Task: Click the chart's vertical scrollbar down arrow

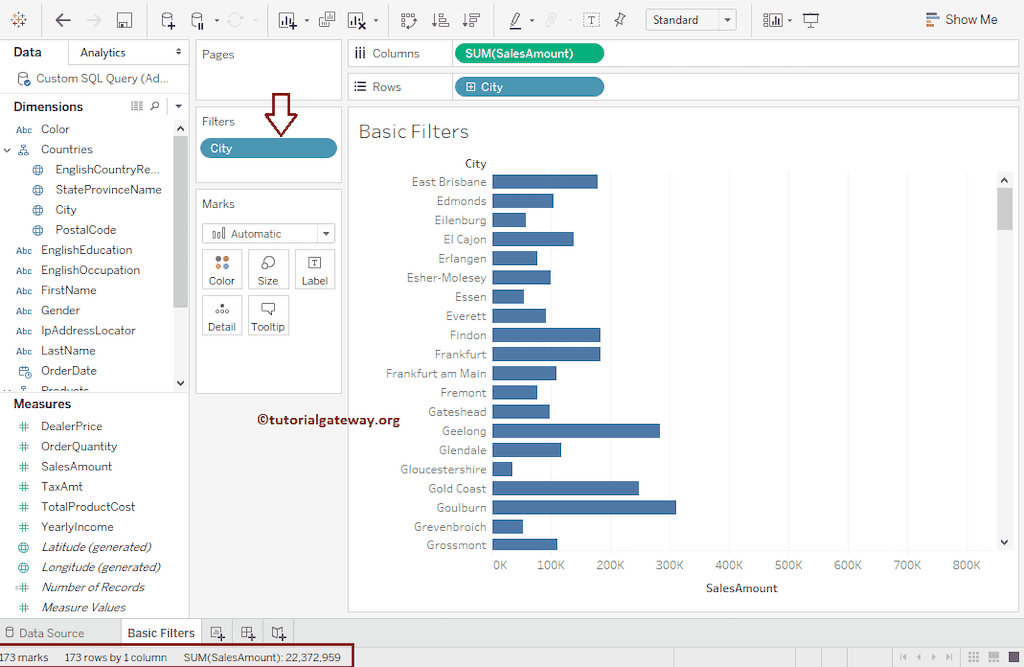Action: 1005,542
